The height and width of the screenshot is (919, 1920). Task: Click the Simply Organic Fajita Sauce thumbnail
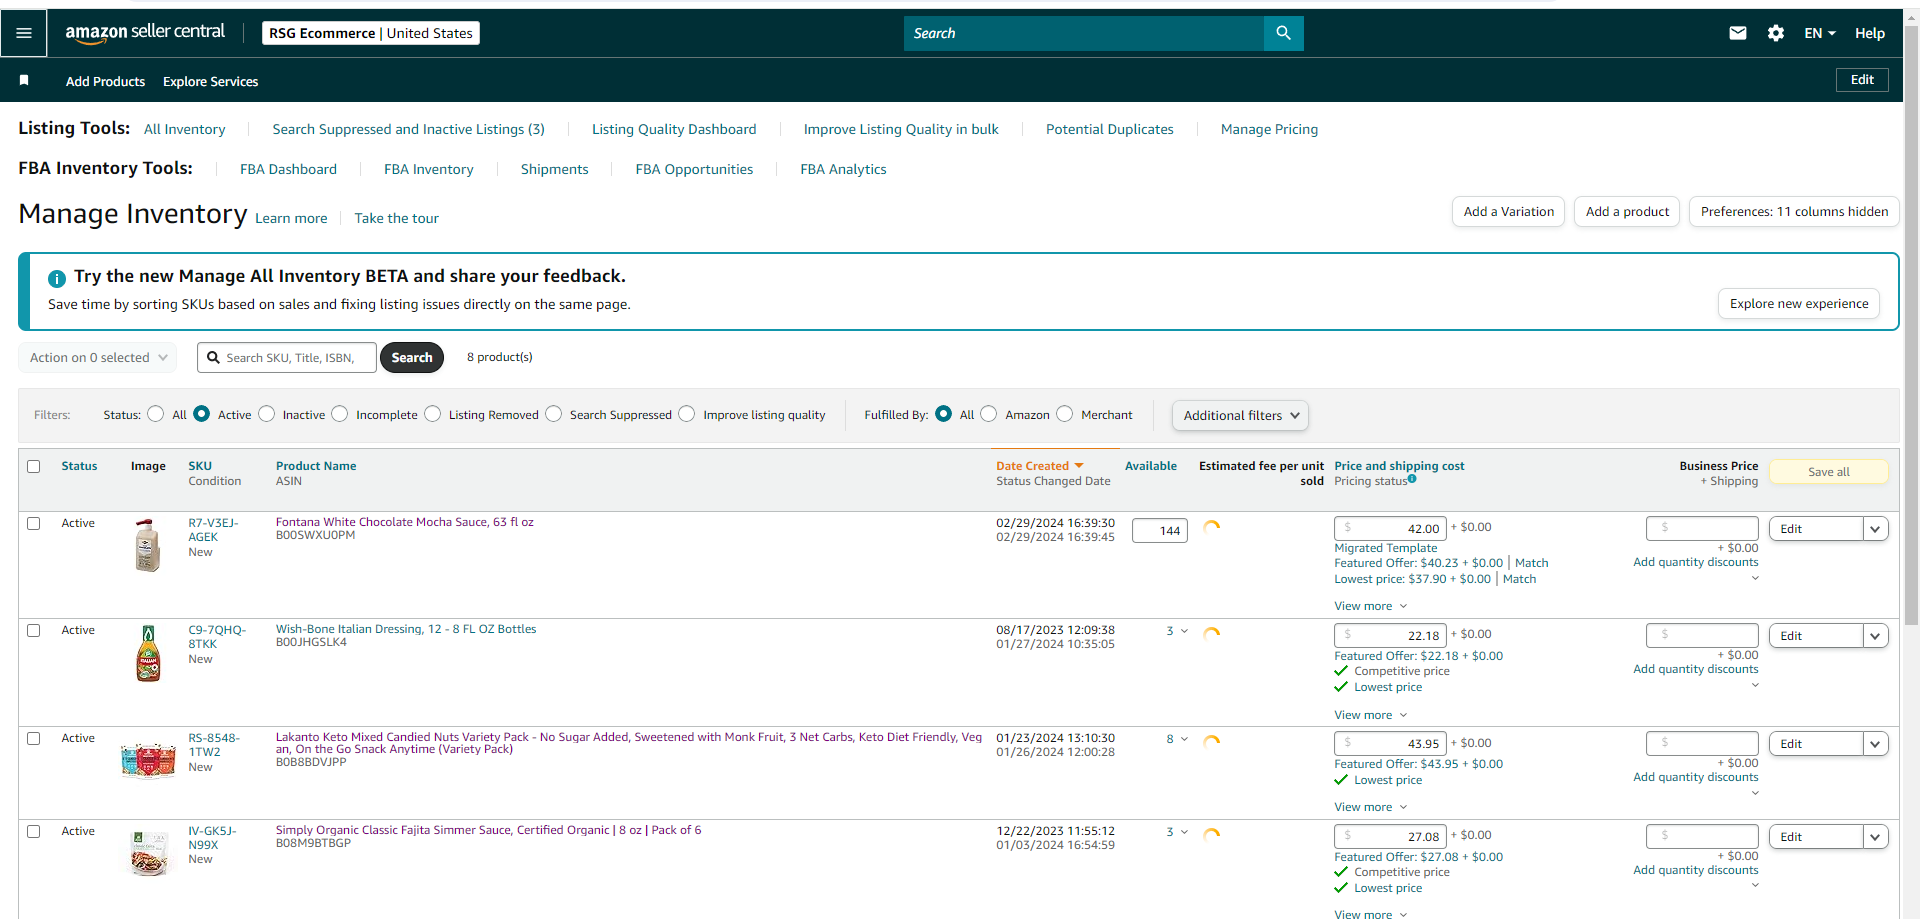click(148, 853)
